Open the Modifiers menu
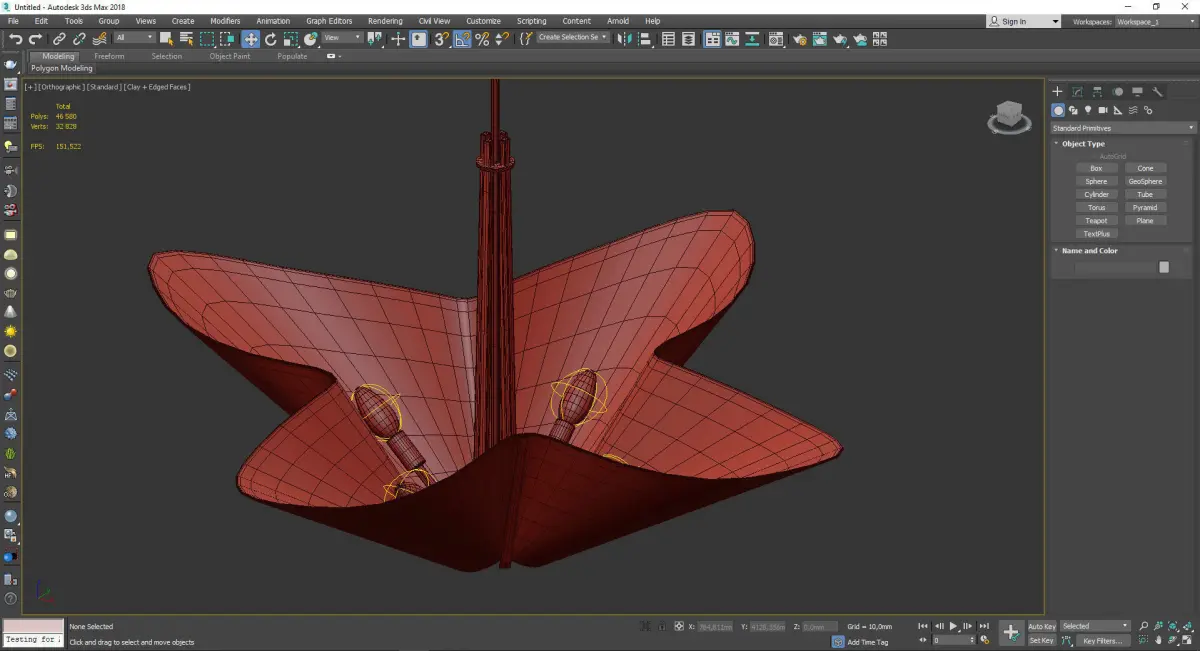This screenshot has width=1200, height=651. 225,21
